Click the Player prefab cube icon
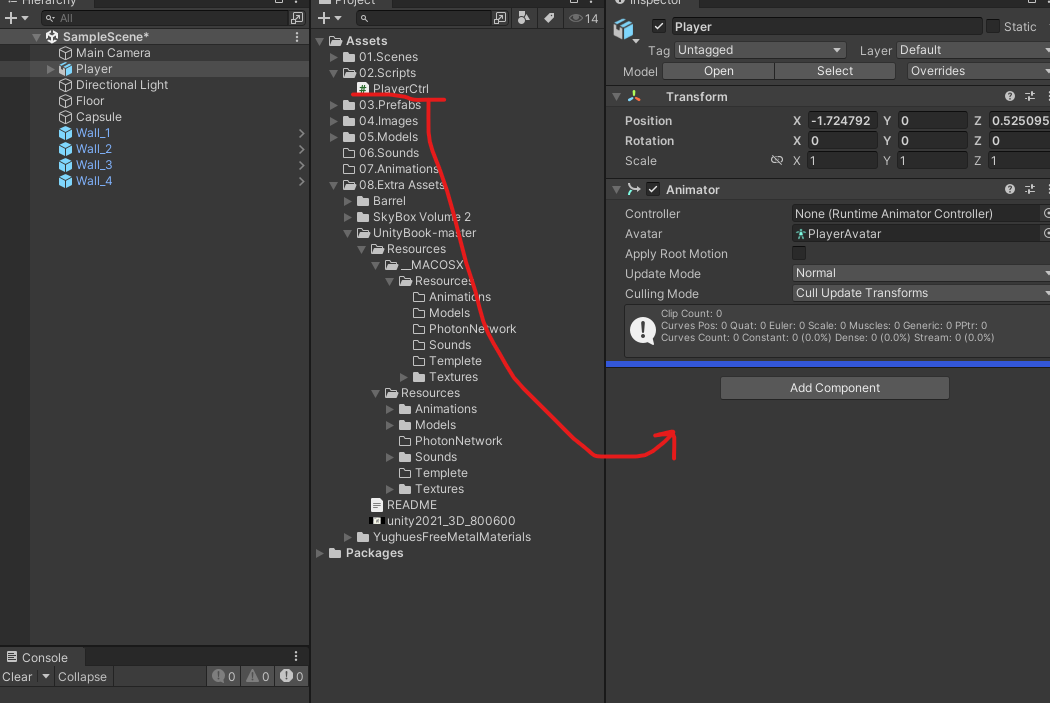The image size is (1050, 703). (65, 69)
